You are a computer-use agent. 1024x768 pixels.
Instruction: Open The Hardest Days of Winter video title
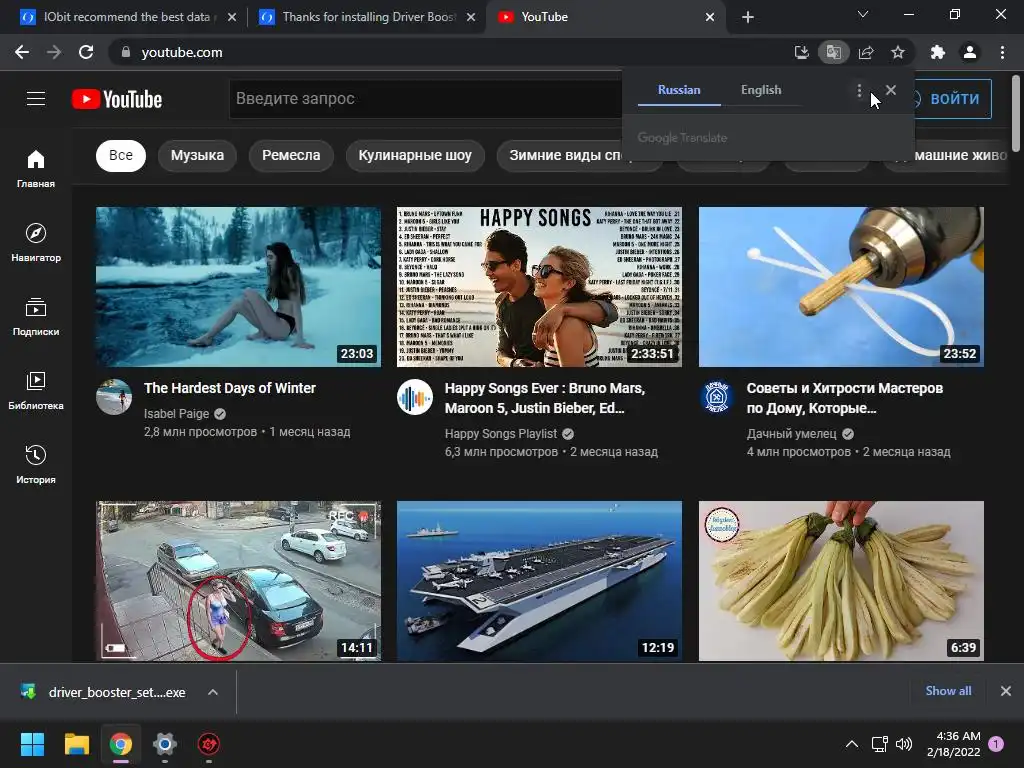[230, 388]
